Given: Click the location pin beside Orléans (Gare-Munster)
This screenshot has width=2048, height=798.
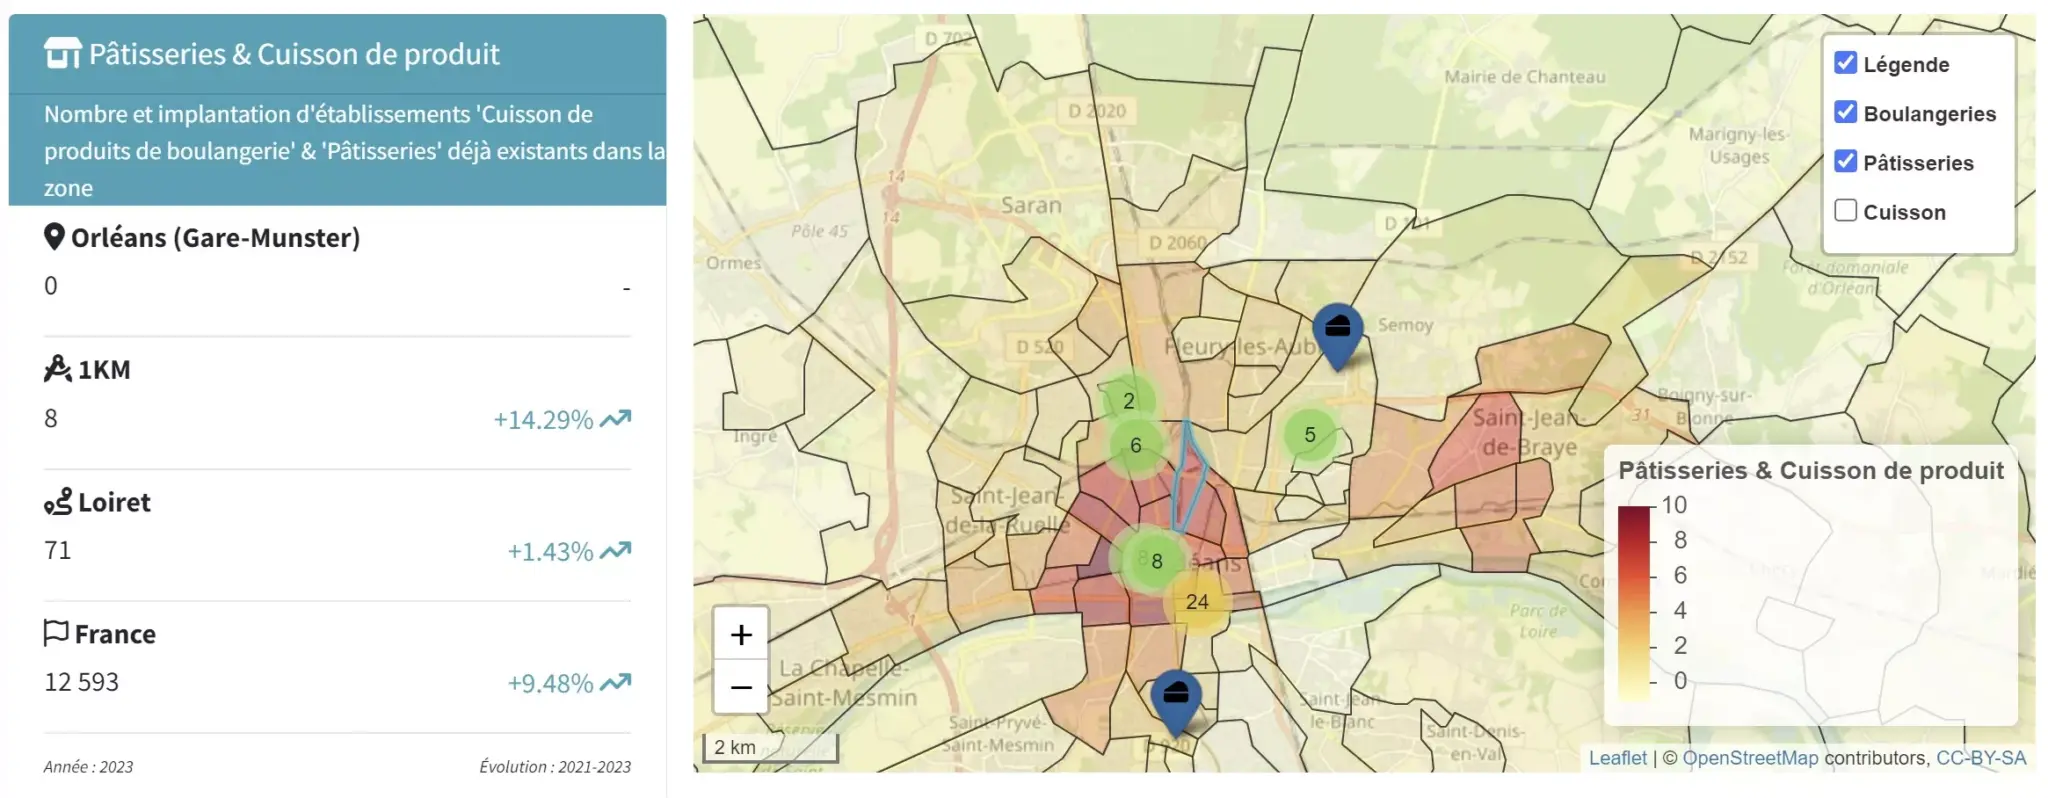Looking at the screenshot, I should [x=54, y=237].
